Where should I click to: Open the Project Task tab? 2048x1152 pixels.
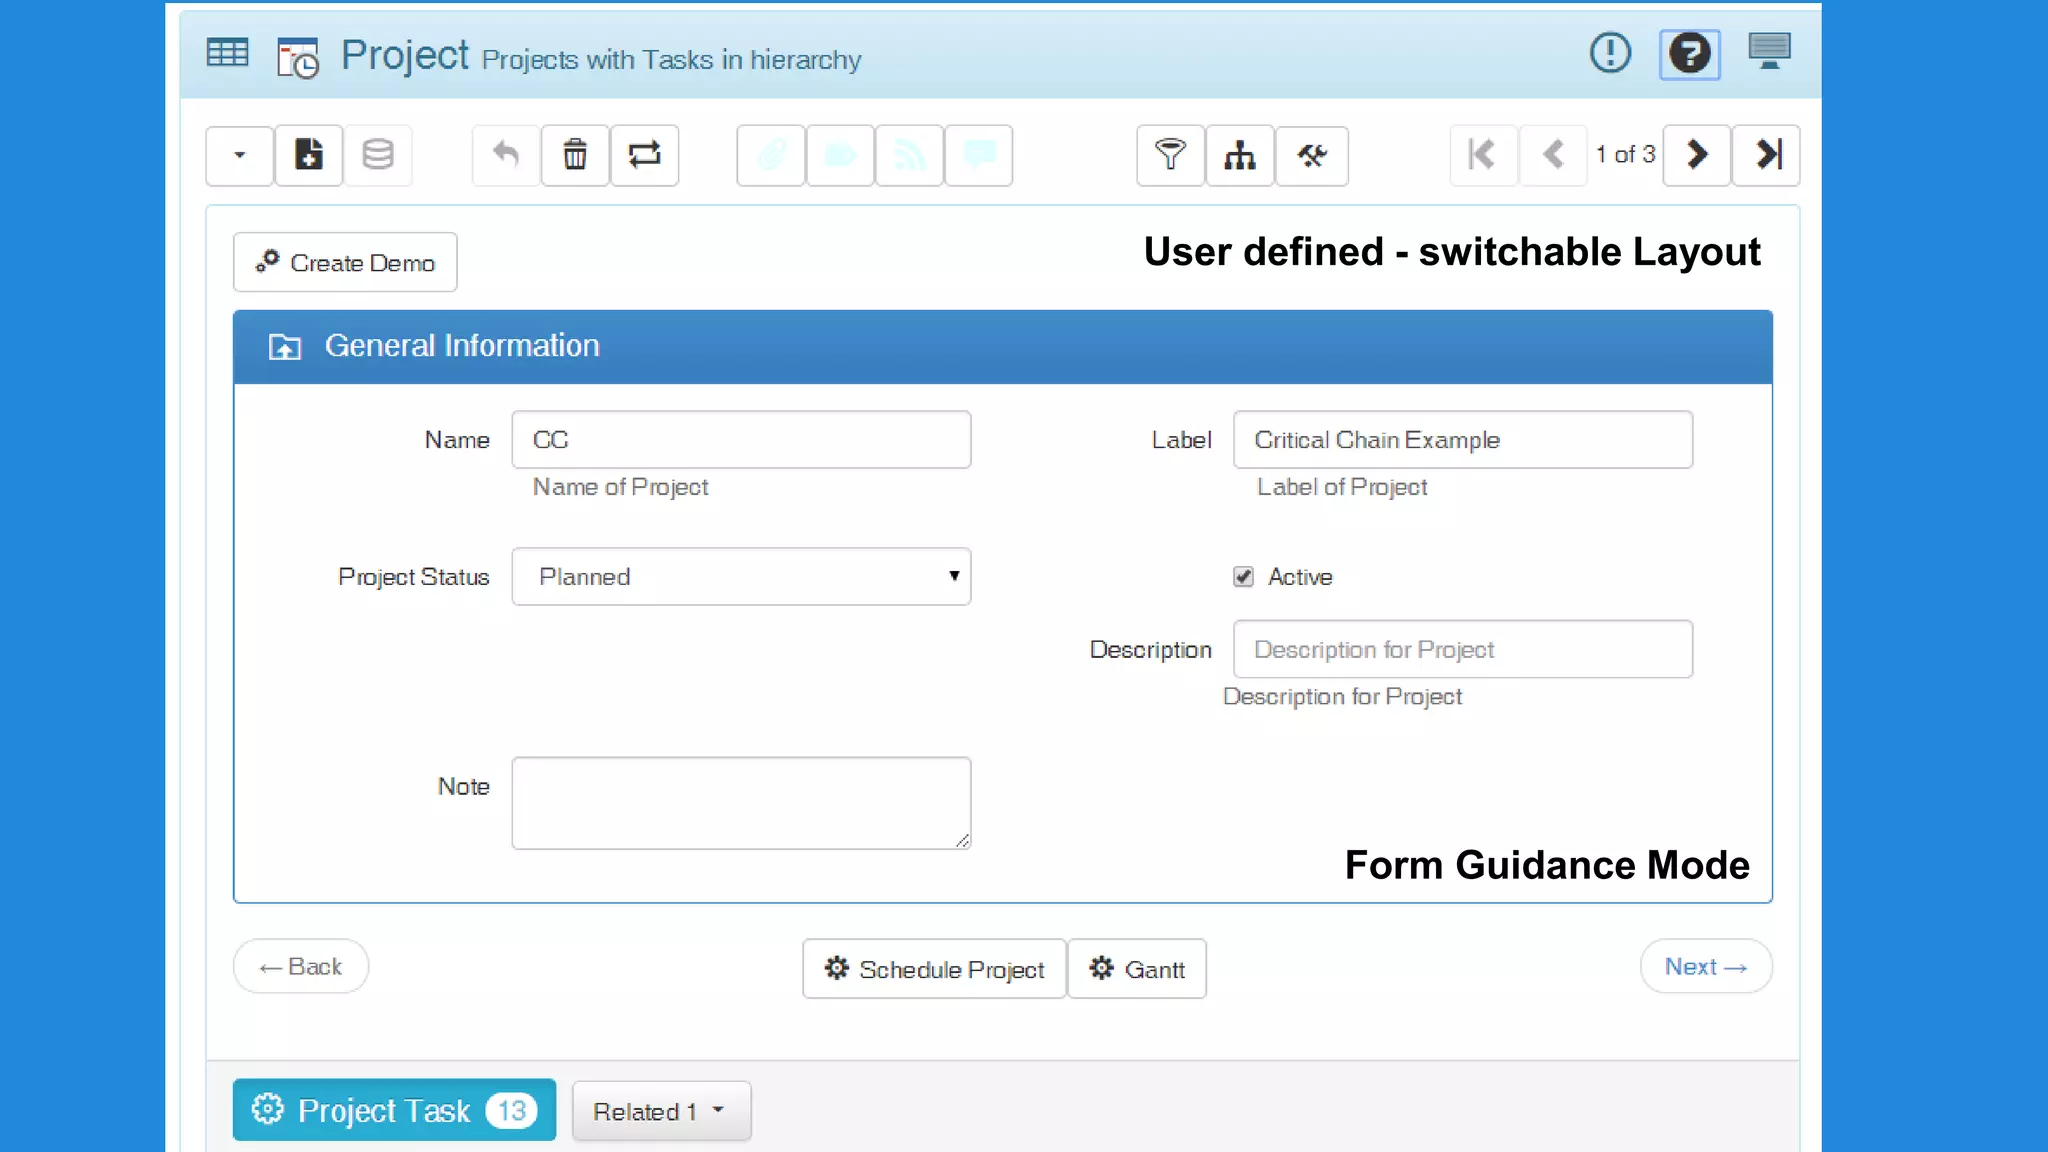click(394, 1110)
